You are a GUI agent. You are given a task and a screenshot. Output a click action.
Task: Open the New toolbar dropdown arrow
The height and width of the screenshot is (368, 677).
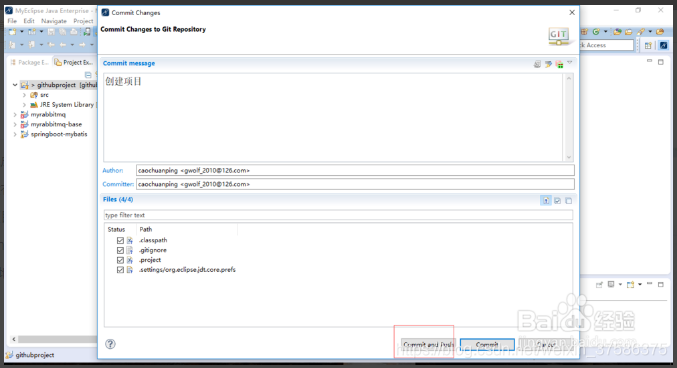pyautogui.click(x=22, y=32)
